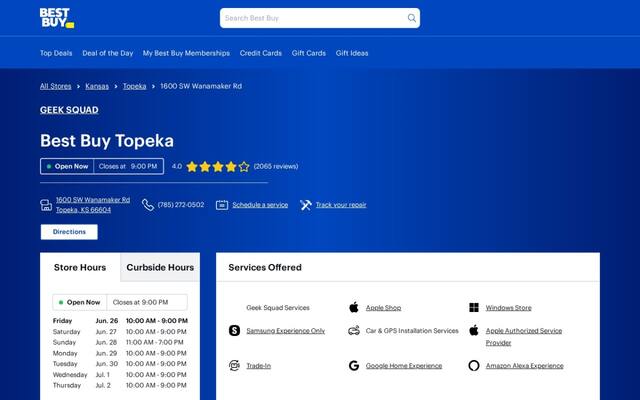Open the 1600 SW Wanamaker Rd address link
640x400 pixels.
(93, 205)
